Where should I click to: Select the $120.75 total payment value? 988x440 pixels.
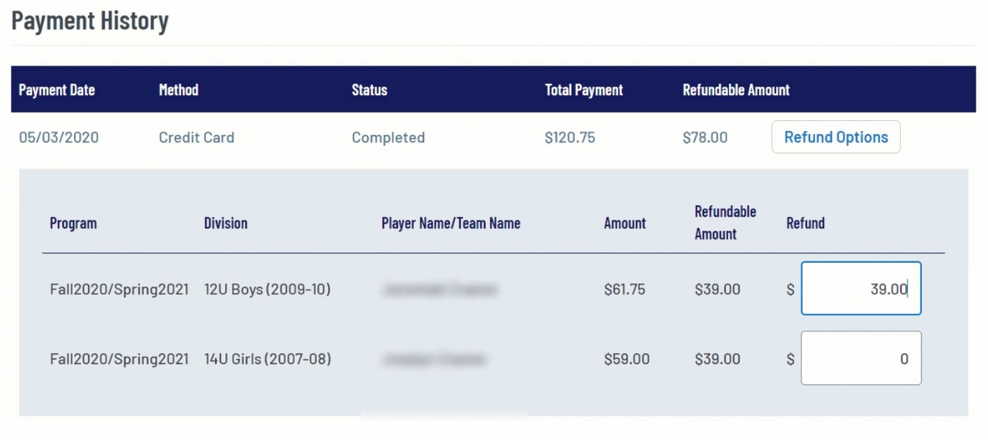(569, 137)
